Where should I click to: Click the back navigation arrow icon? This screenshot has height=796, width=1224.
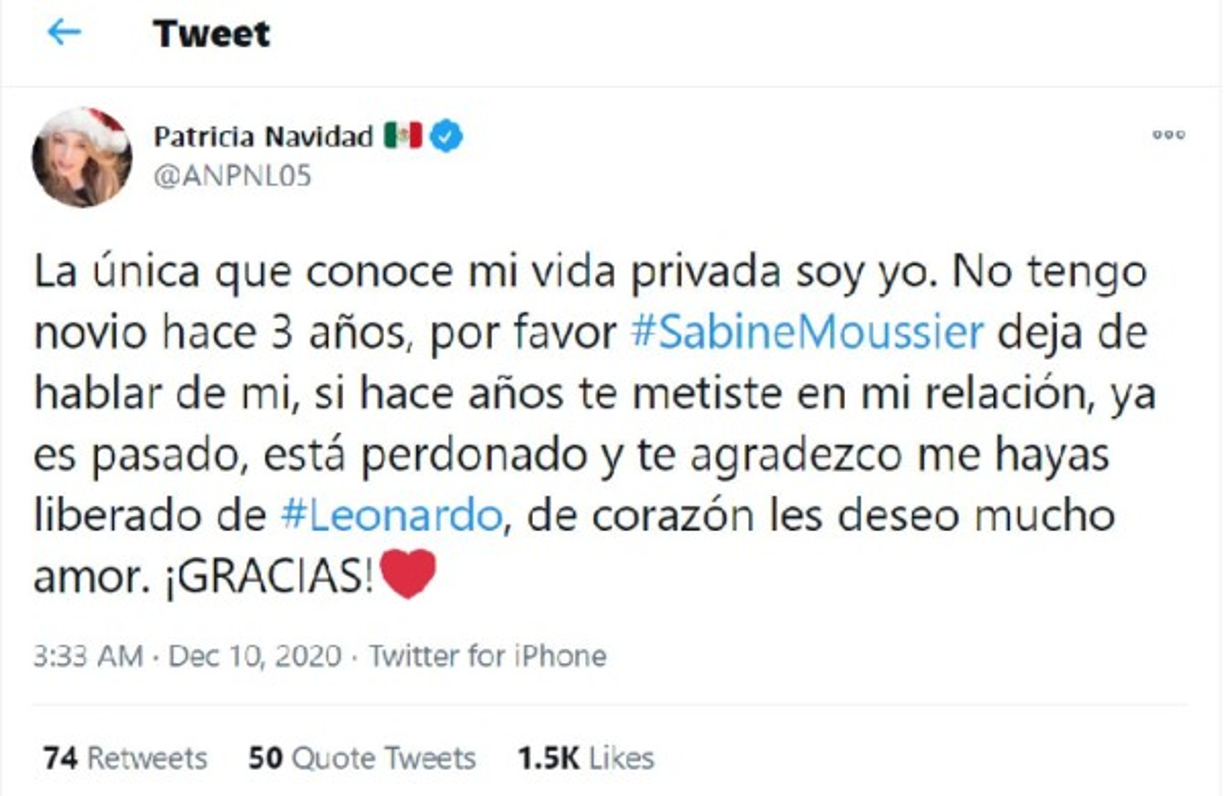tap(64, 31)
